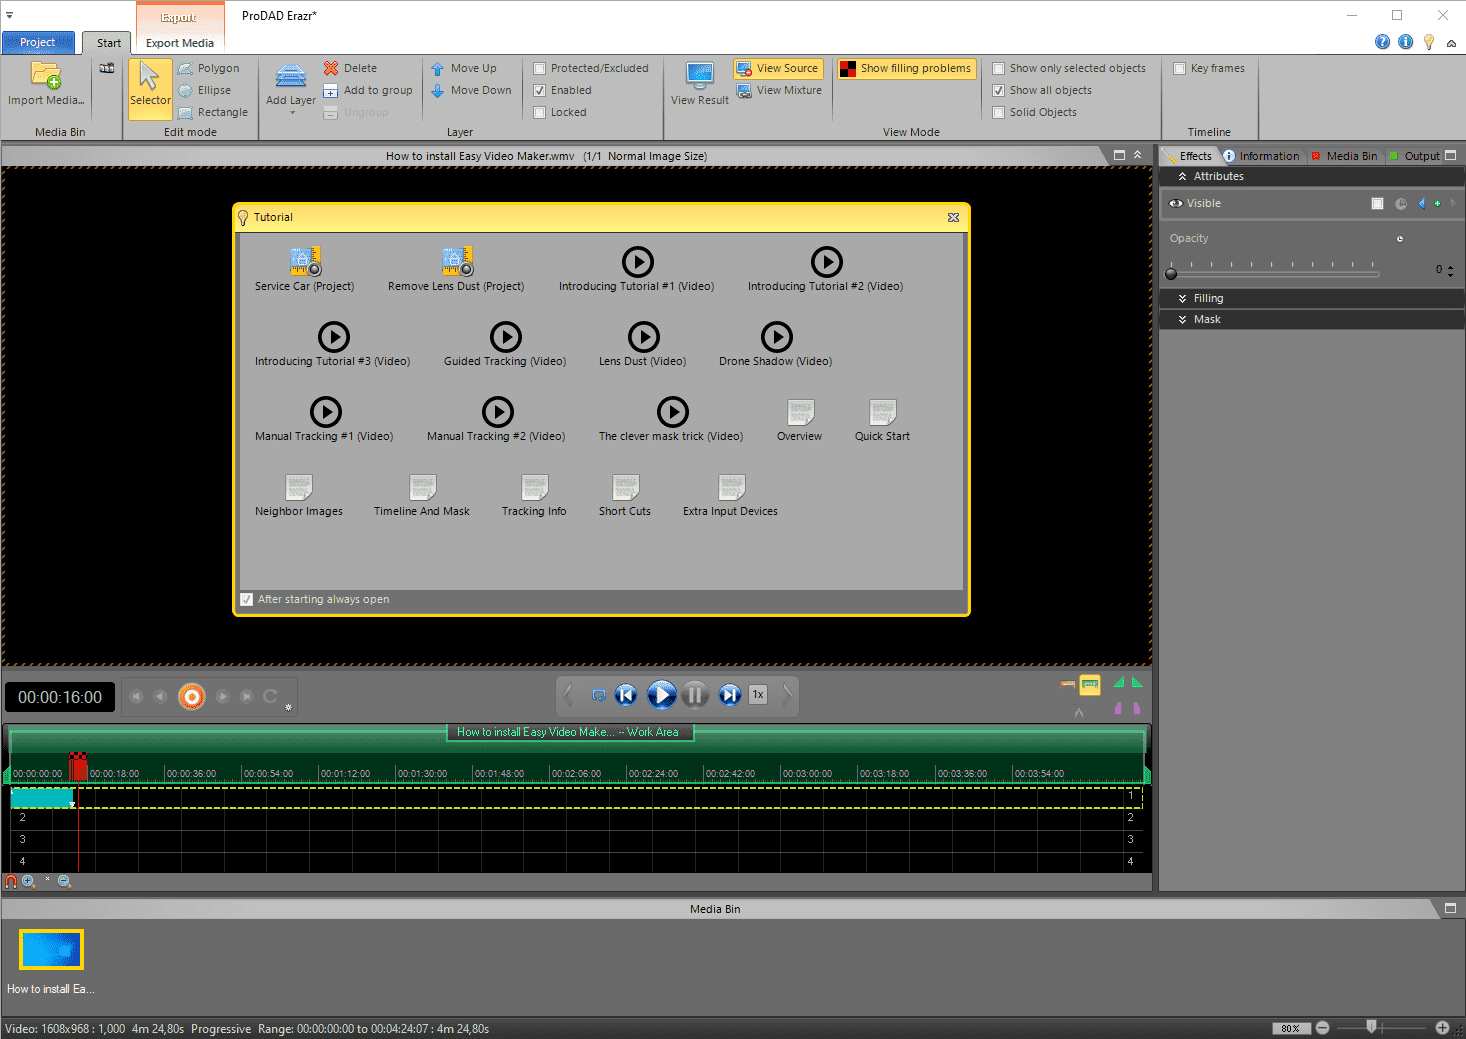Switch to the Information panel tab
Screen dimensions: 1466x1039
[x=1262, y=156]
